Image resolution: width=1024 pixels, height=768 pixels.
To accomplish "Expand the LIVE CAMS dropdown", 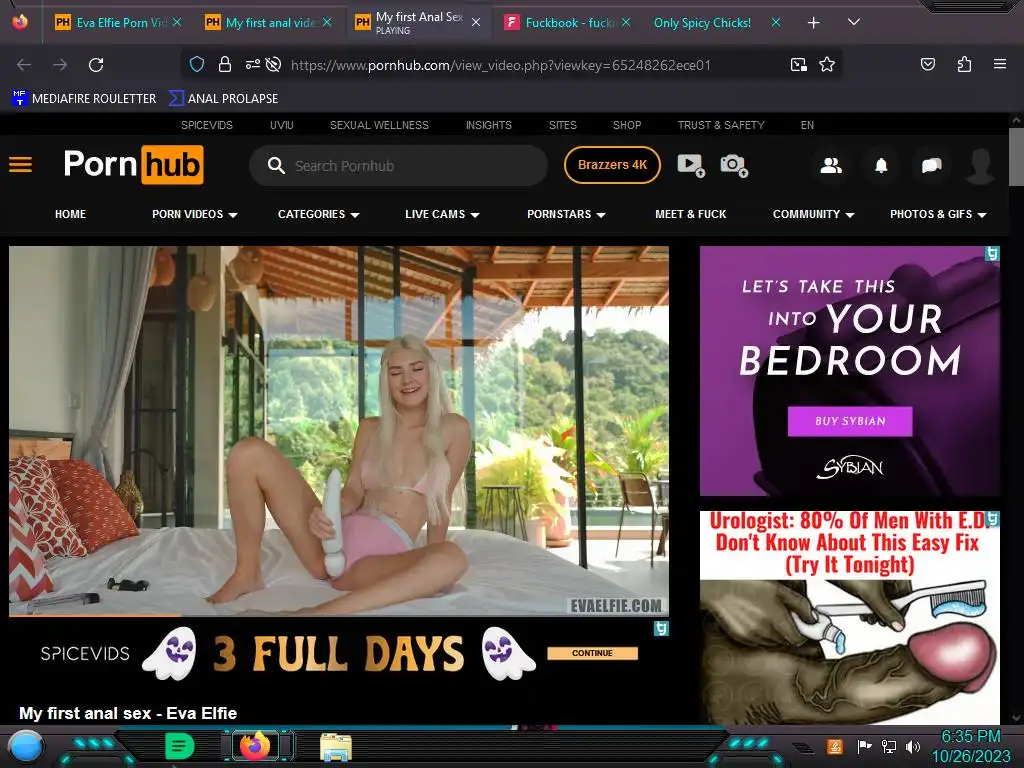I will tap(442, 214).
